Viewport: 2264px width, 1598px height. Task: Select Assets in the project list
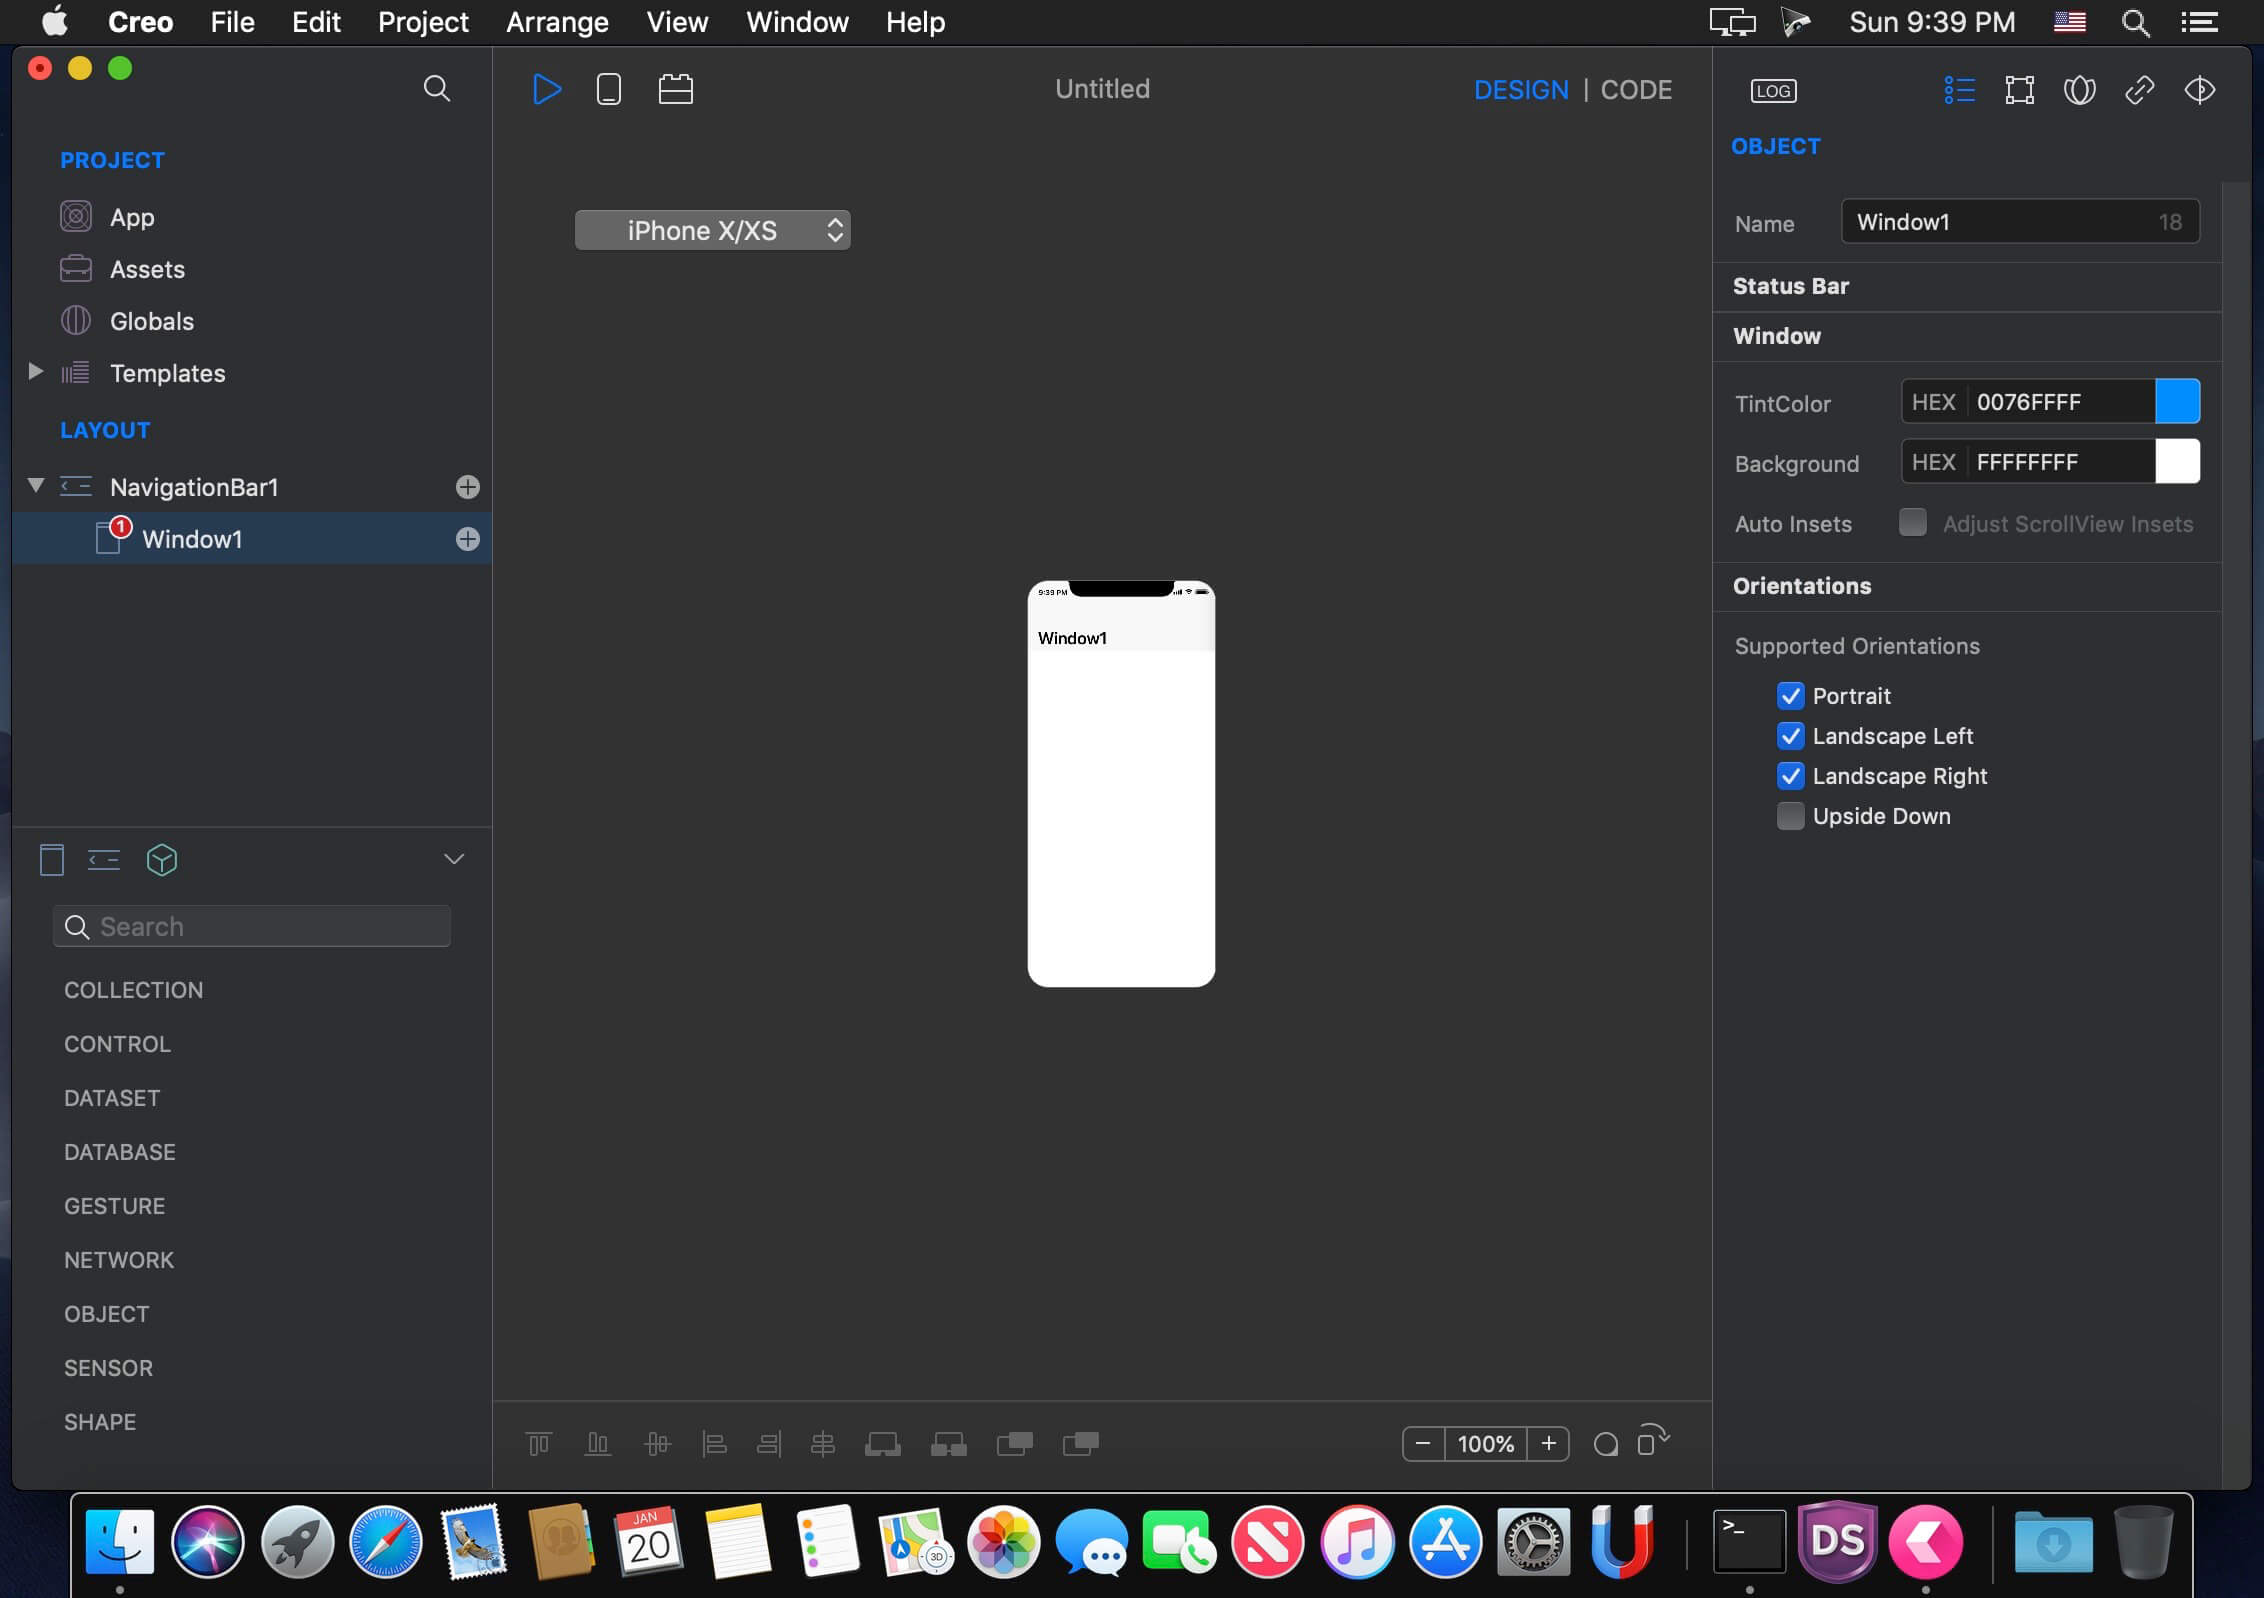pyautogui.click(x=147, y=269)
